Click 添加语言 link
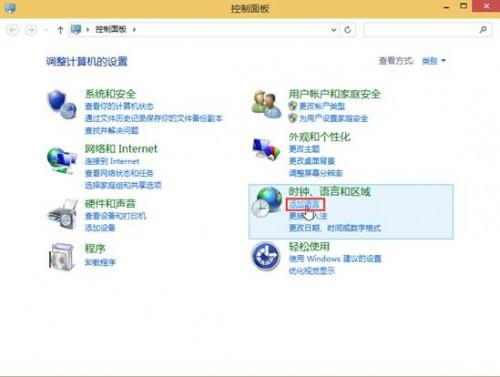The image size is (500, 377). pyautogui.click(x=304, y=204)
